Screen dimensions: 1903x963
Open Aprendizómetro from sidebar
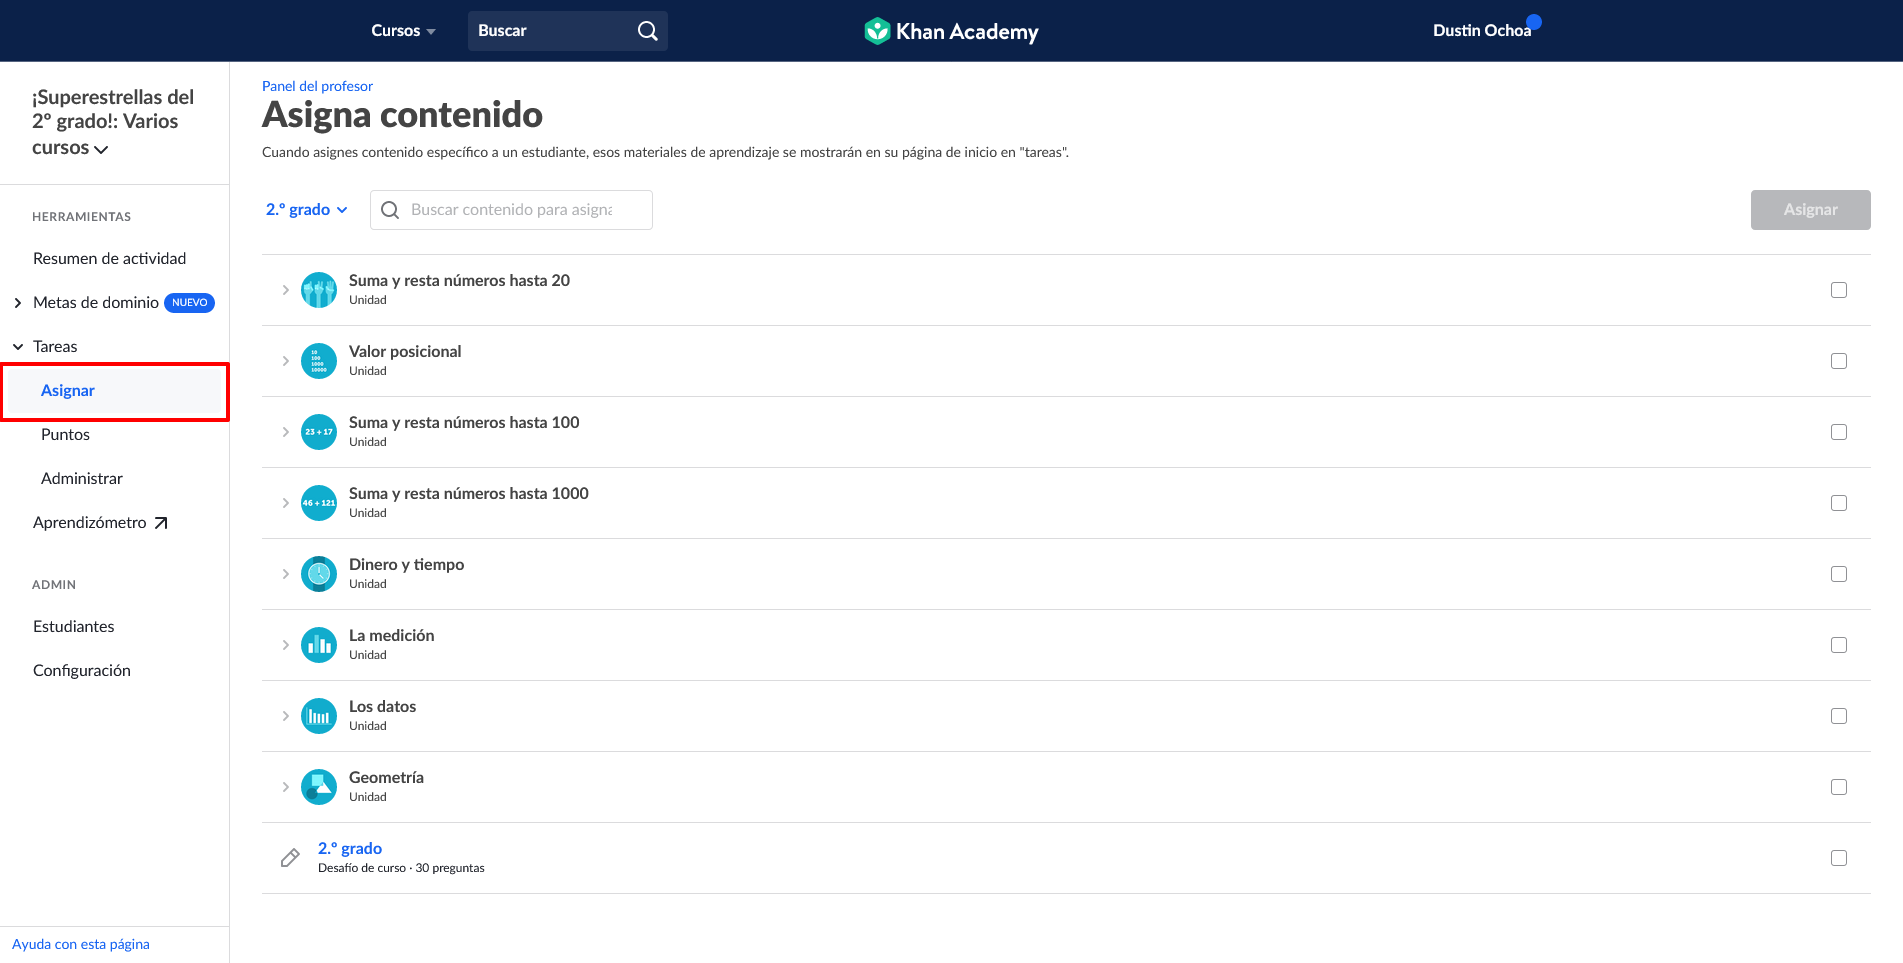[x=100, y=523]
